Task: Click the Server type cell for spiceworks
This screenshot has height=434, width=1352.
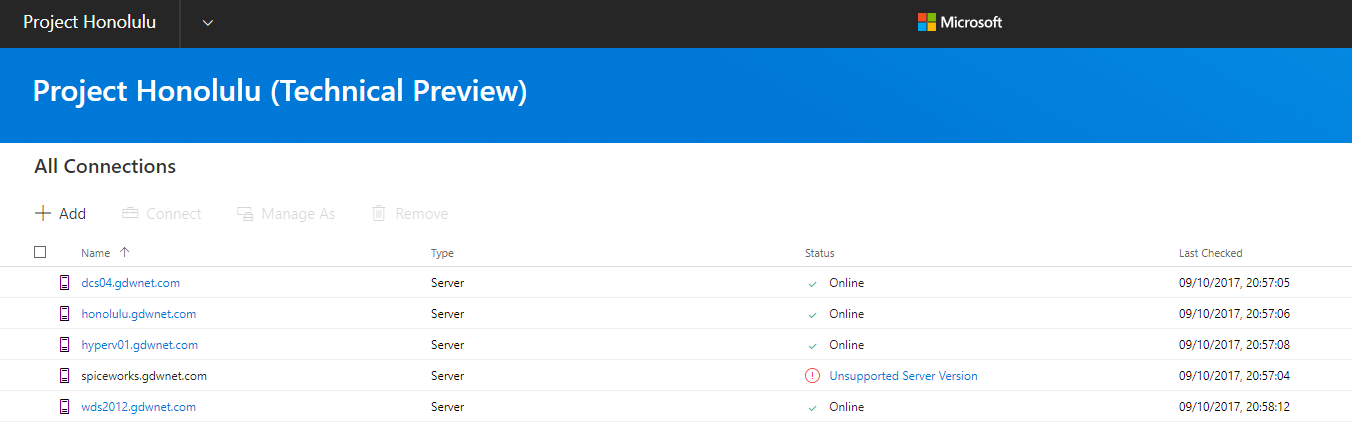Action: pyautogui.click(x=447, y=376)
